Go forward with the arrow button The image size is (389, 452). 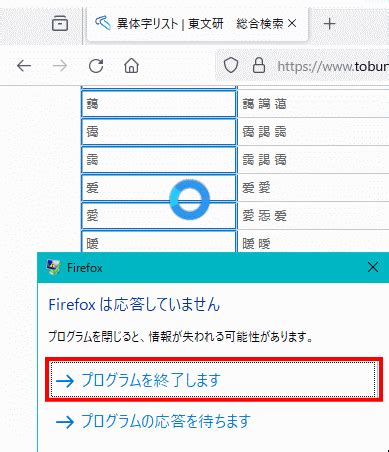point(60,66)
